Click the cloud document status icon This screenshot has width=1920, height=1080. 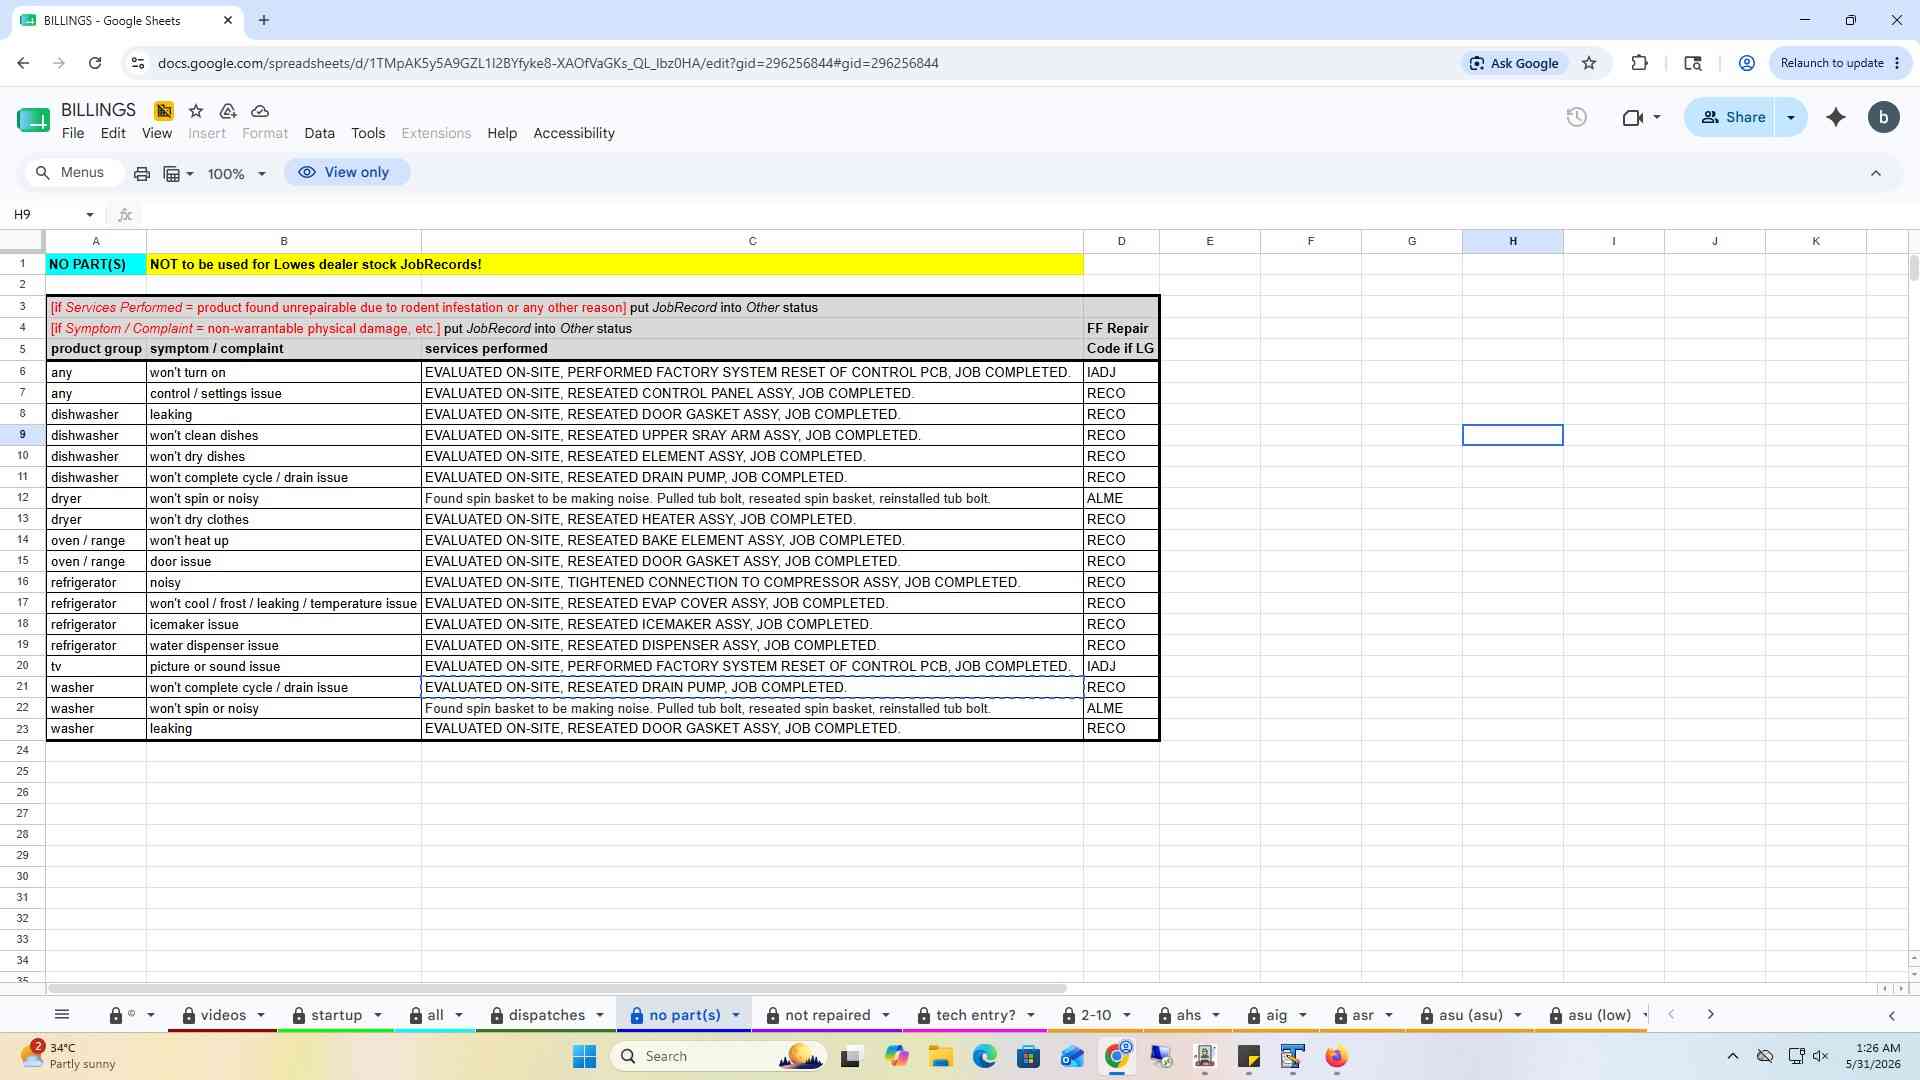tap(260, 111)
